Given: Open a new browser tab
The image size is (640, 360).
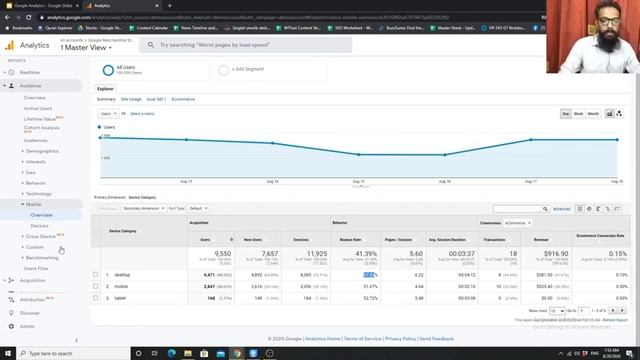Looking at the screenshot, I should tap(169, 6).
